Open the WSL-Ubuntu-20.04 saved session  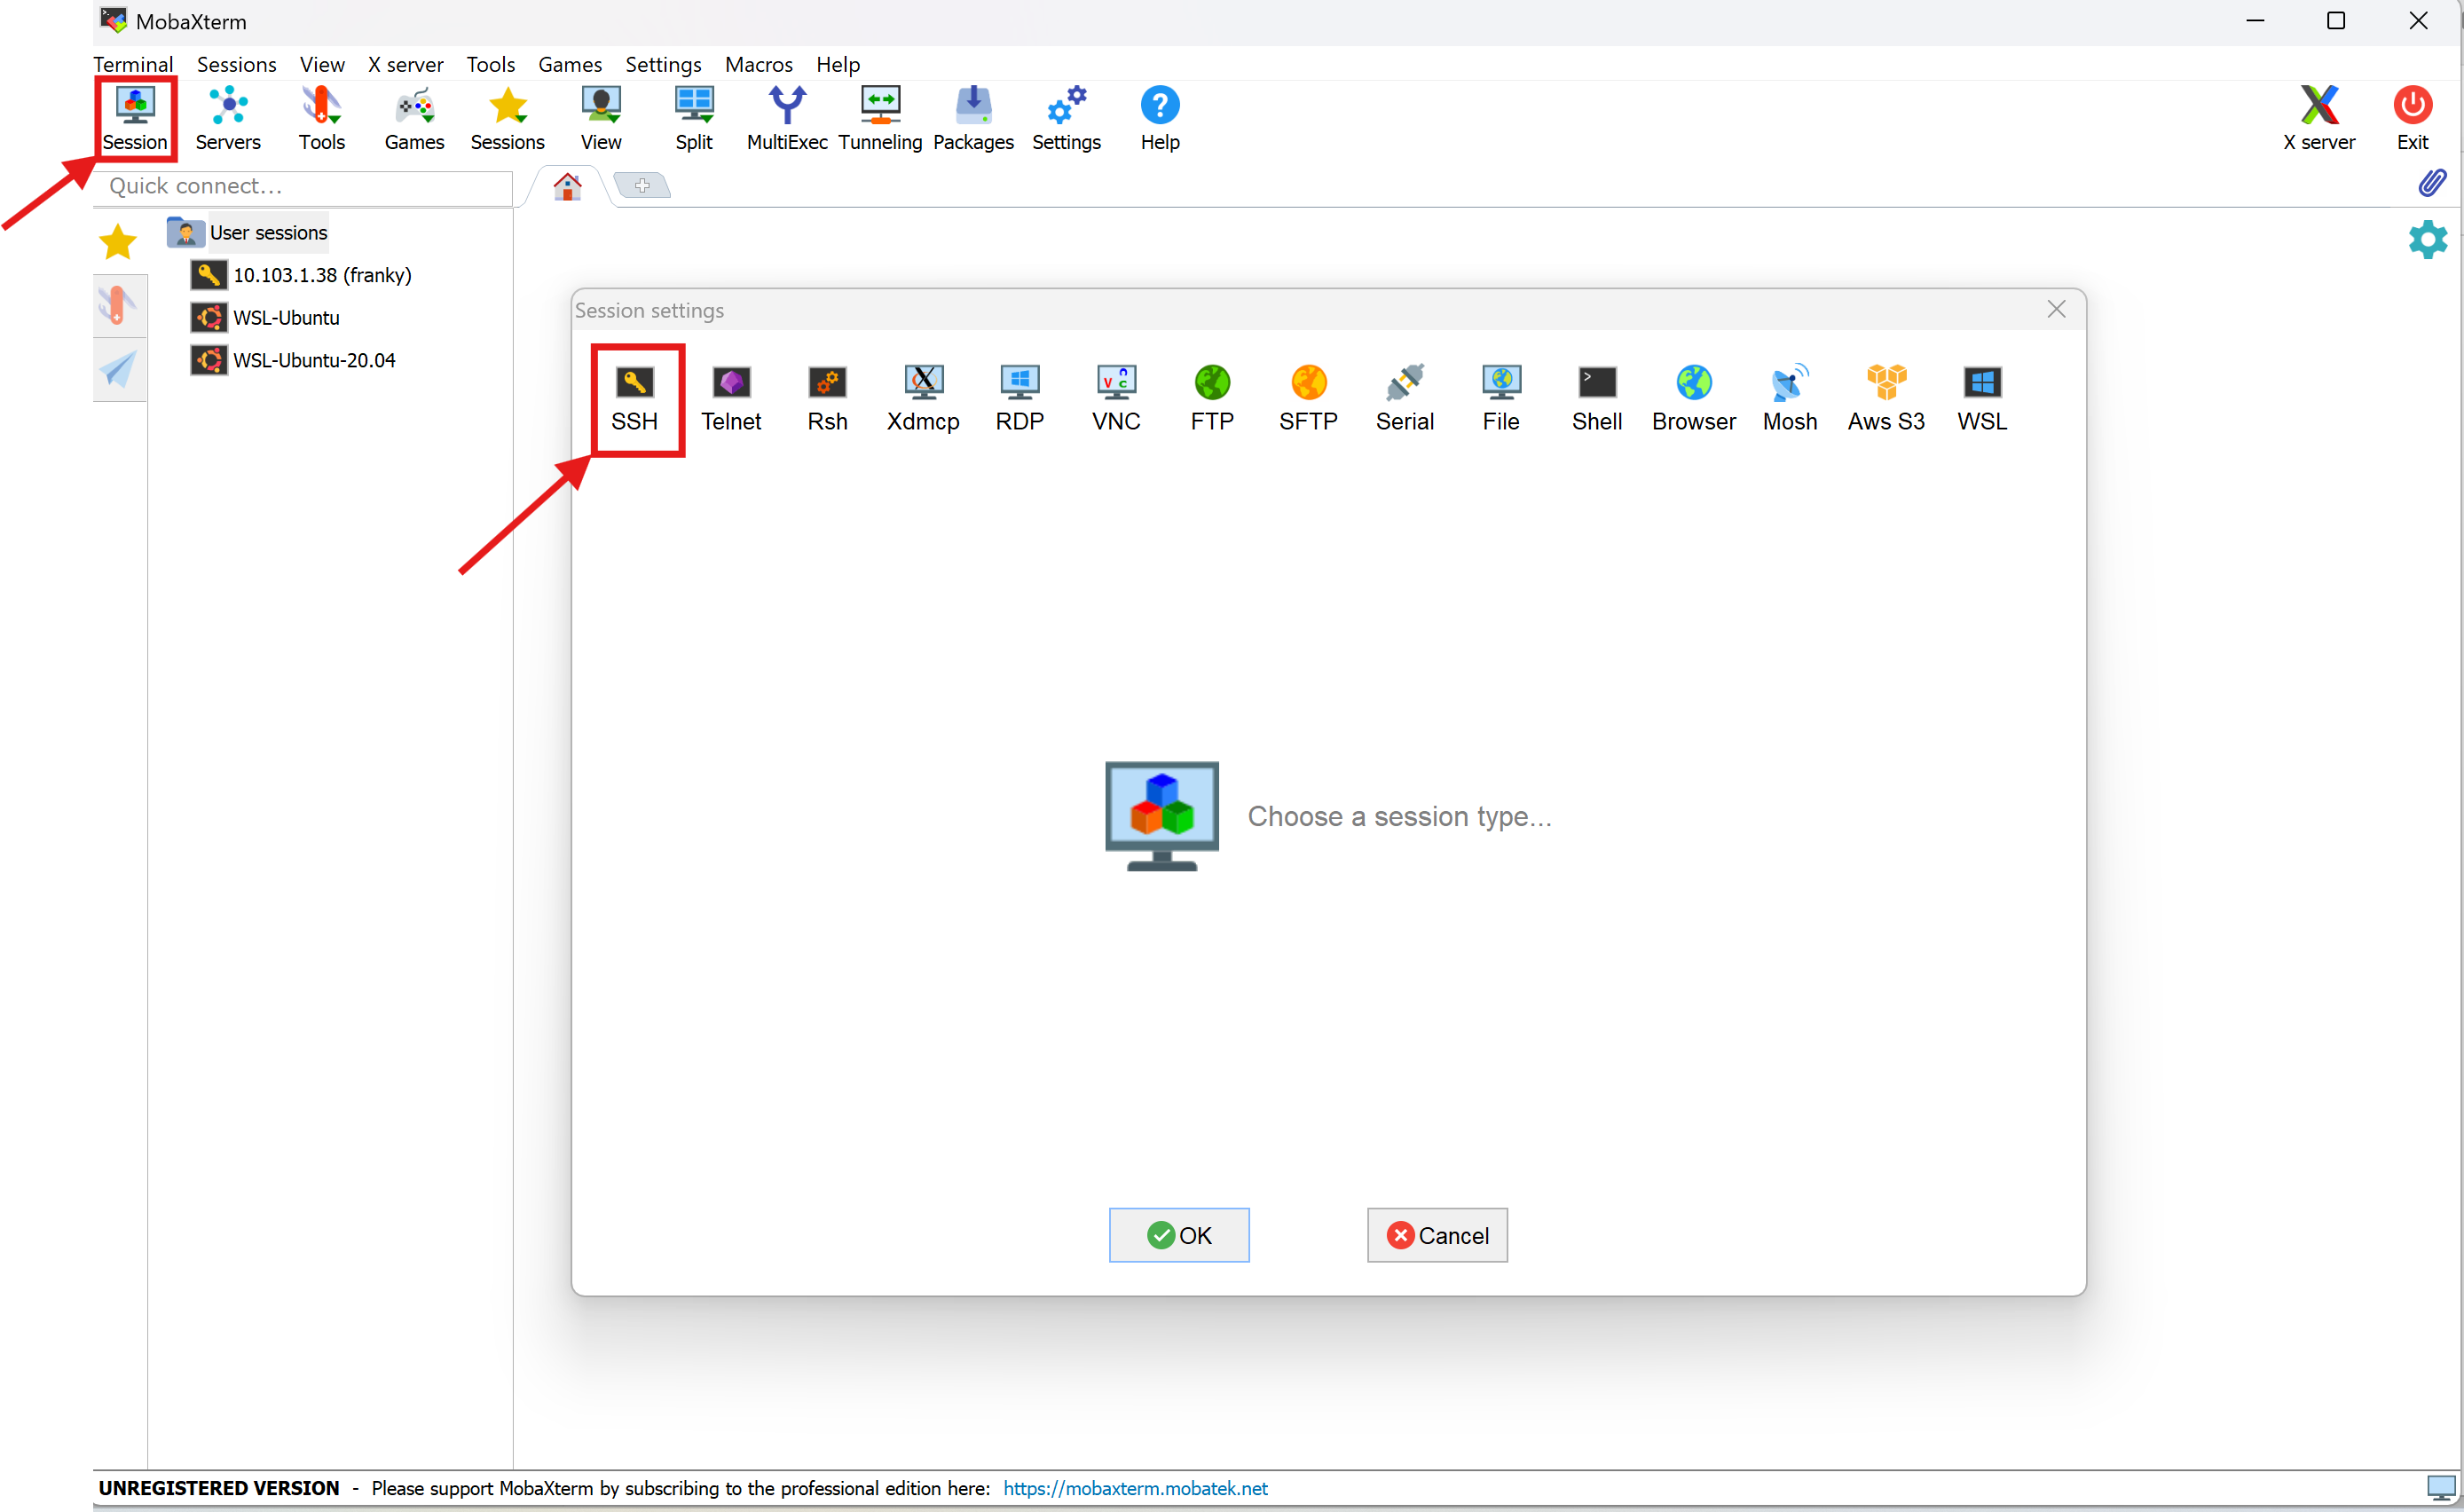pyautogui.click(x=313, y=360)
